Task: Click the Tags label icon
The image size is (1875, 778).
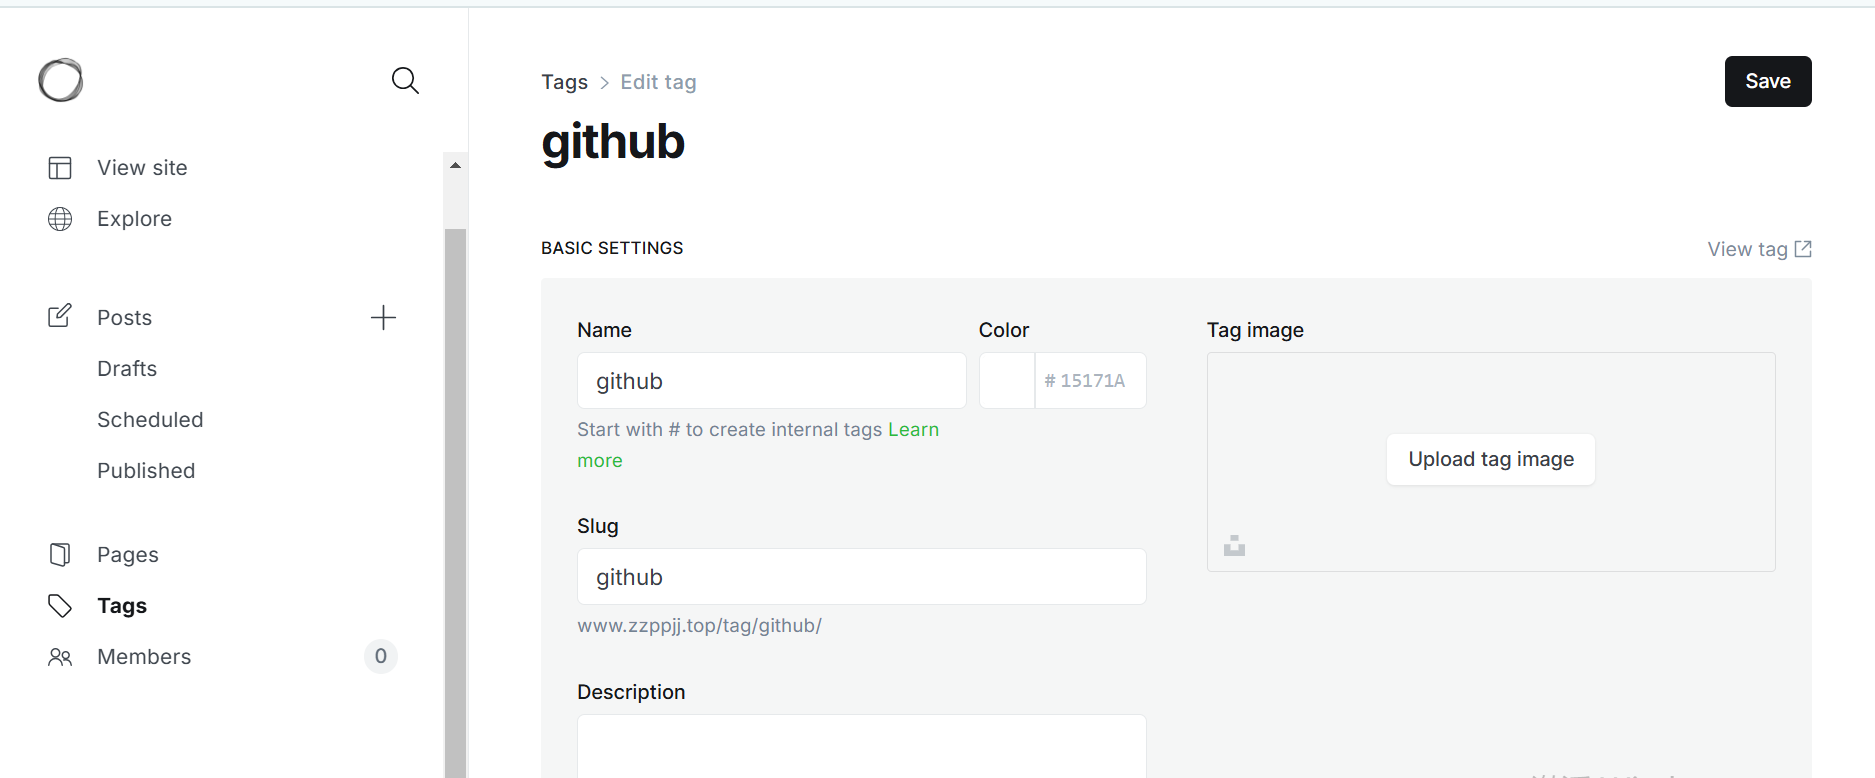Action: pos(60,606)
